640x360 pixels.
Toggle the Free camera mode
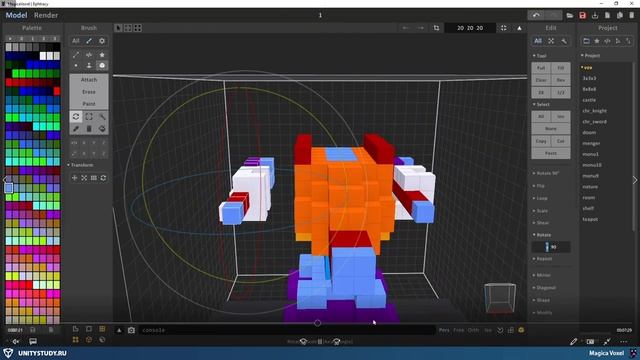[459, 330]
